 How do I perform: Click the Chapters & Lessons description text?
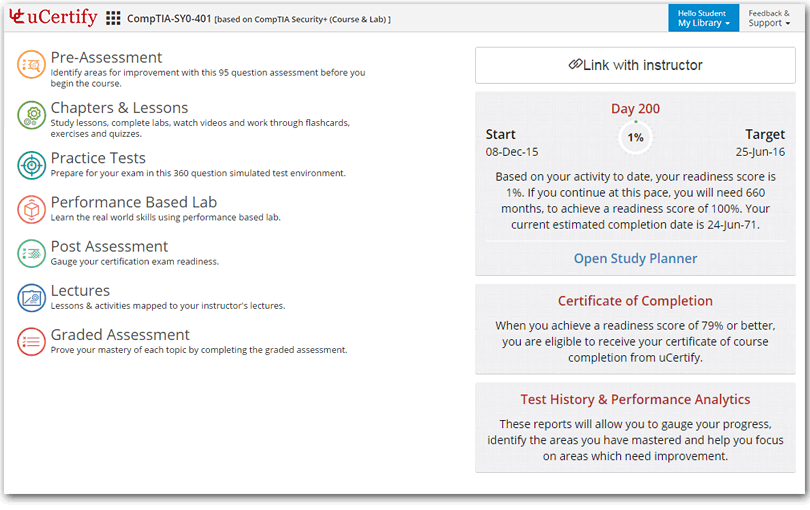coord(200,128)
